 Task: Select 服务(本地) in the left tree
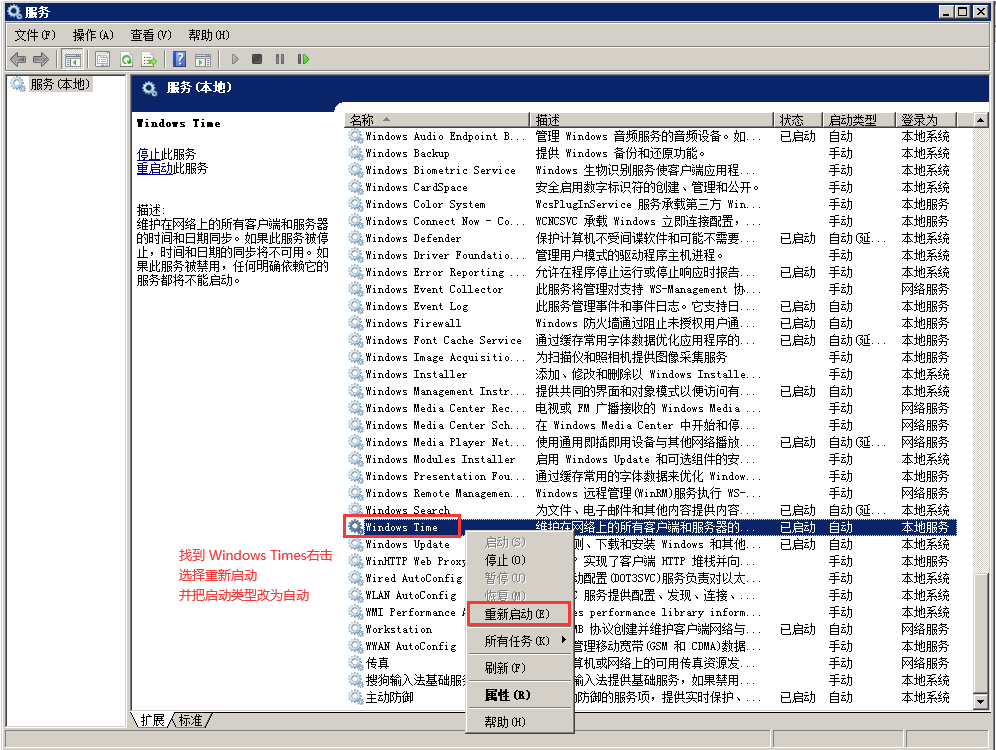(x=60, y=84)
